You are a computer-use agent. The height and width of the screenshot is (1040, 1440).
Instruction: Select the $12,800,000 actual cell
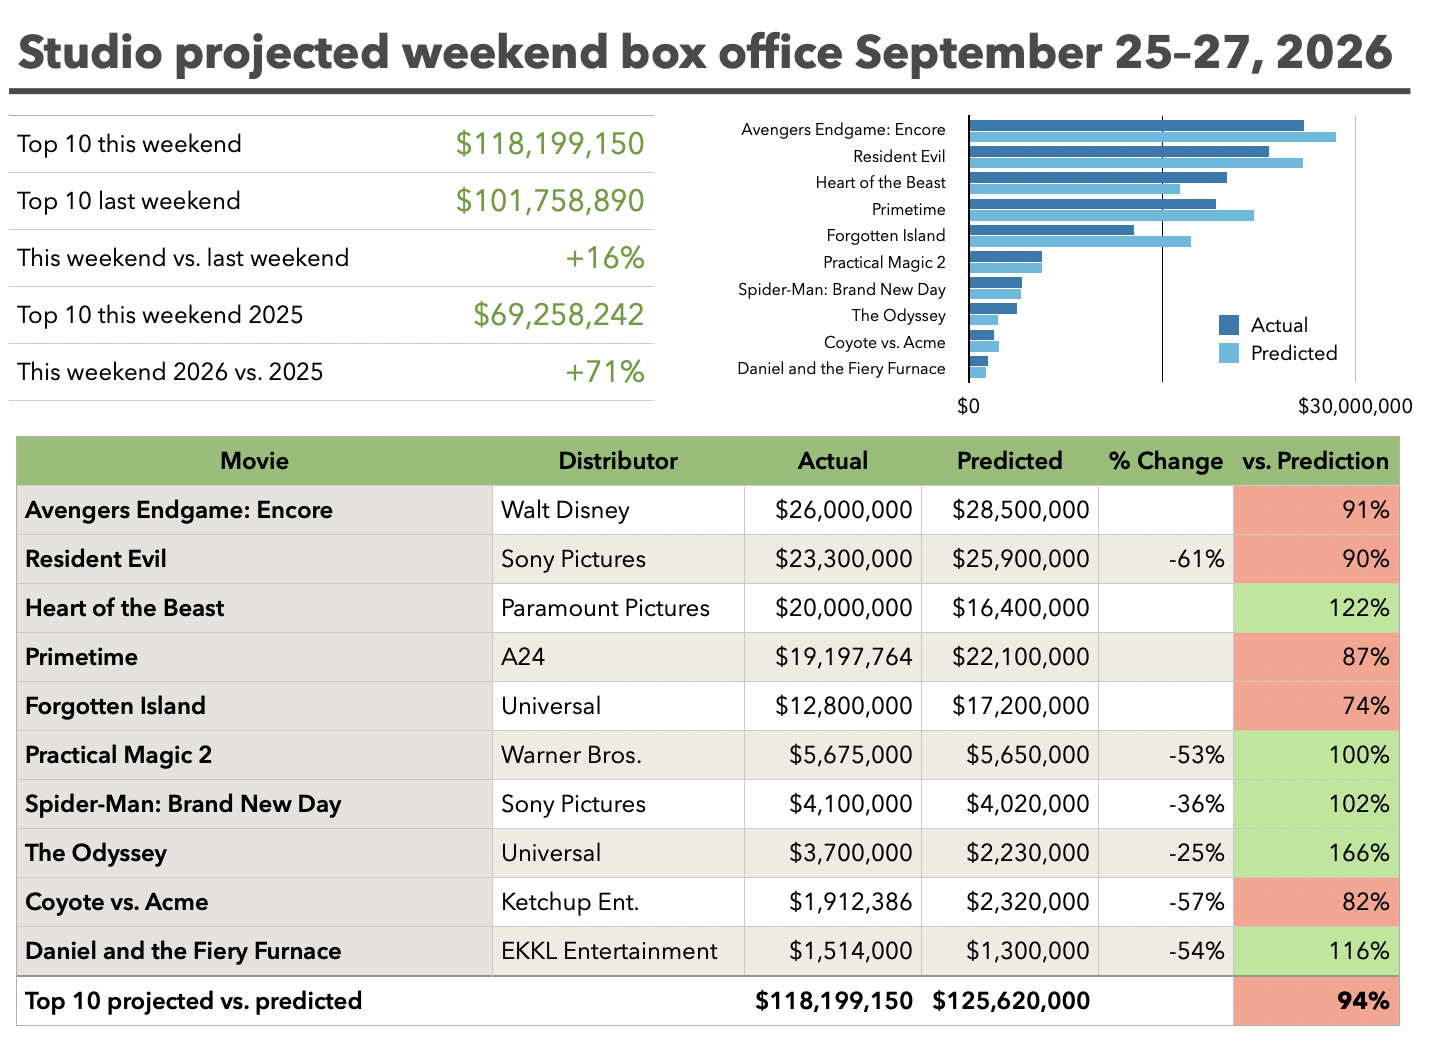[833, 706]
